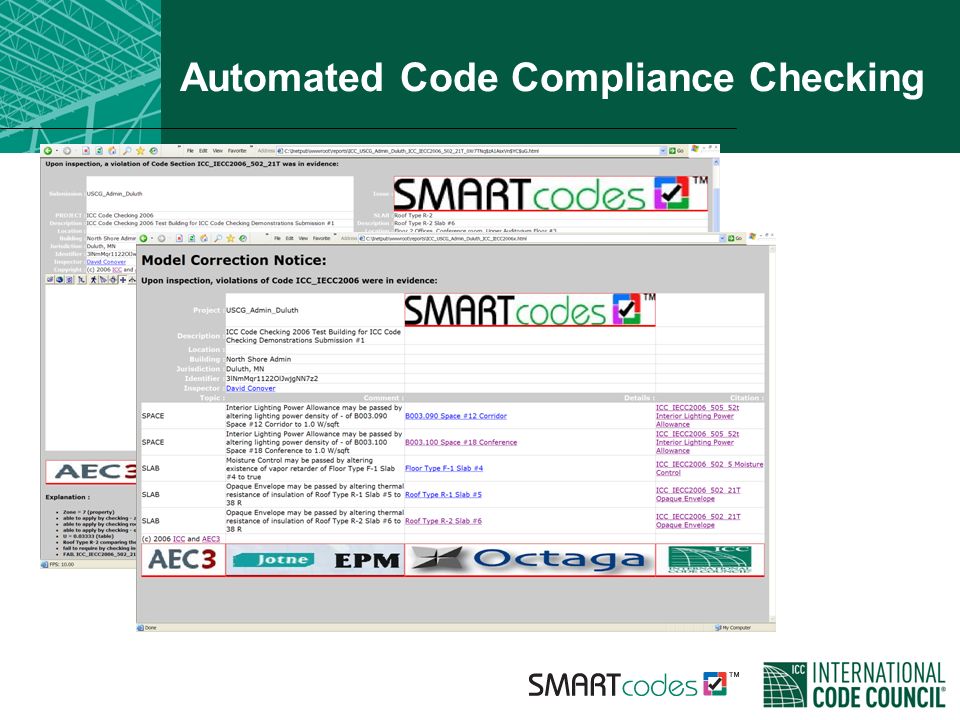Click AEC3 link in front window copyright line

point(211,539)
